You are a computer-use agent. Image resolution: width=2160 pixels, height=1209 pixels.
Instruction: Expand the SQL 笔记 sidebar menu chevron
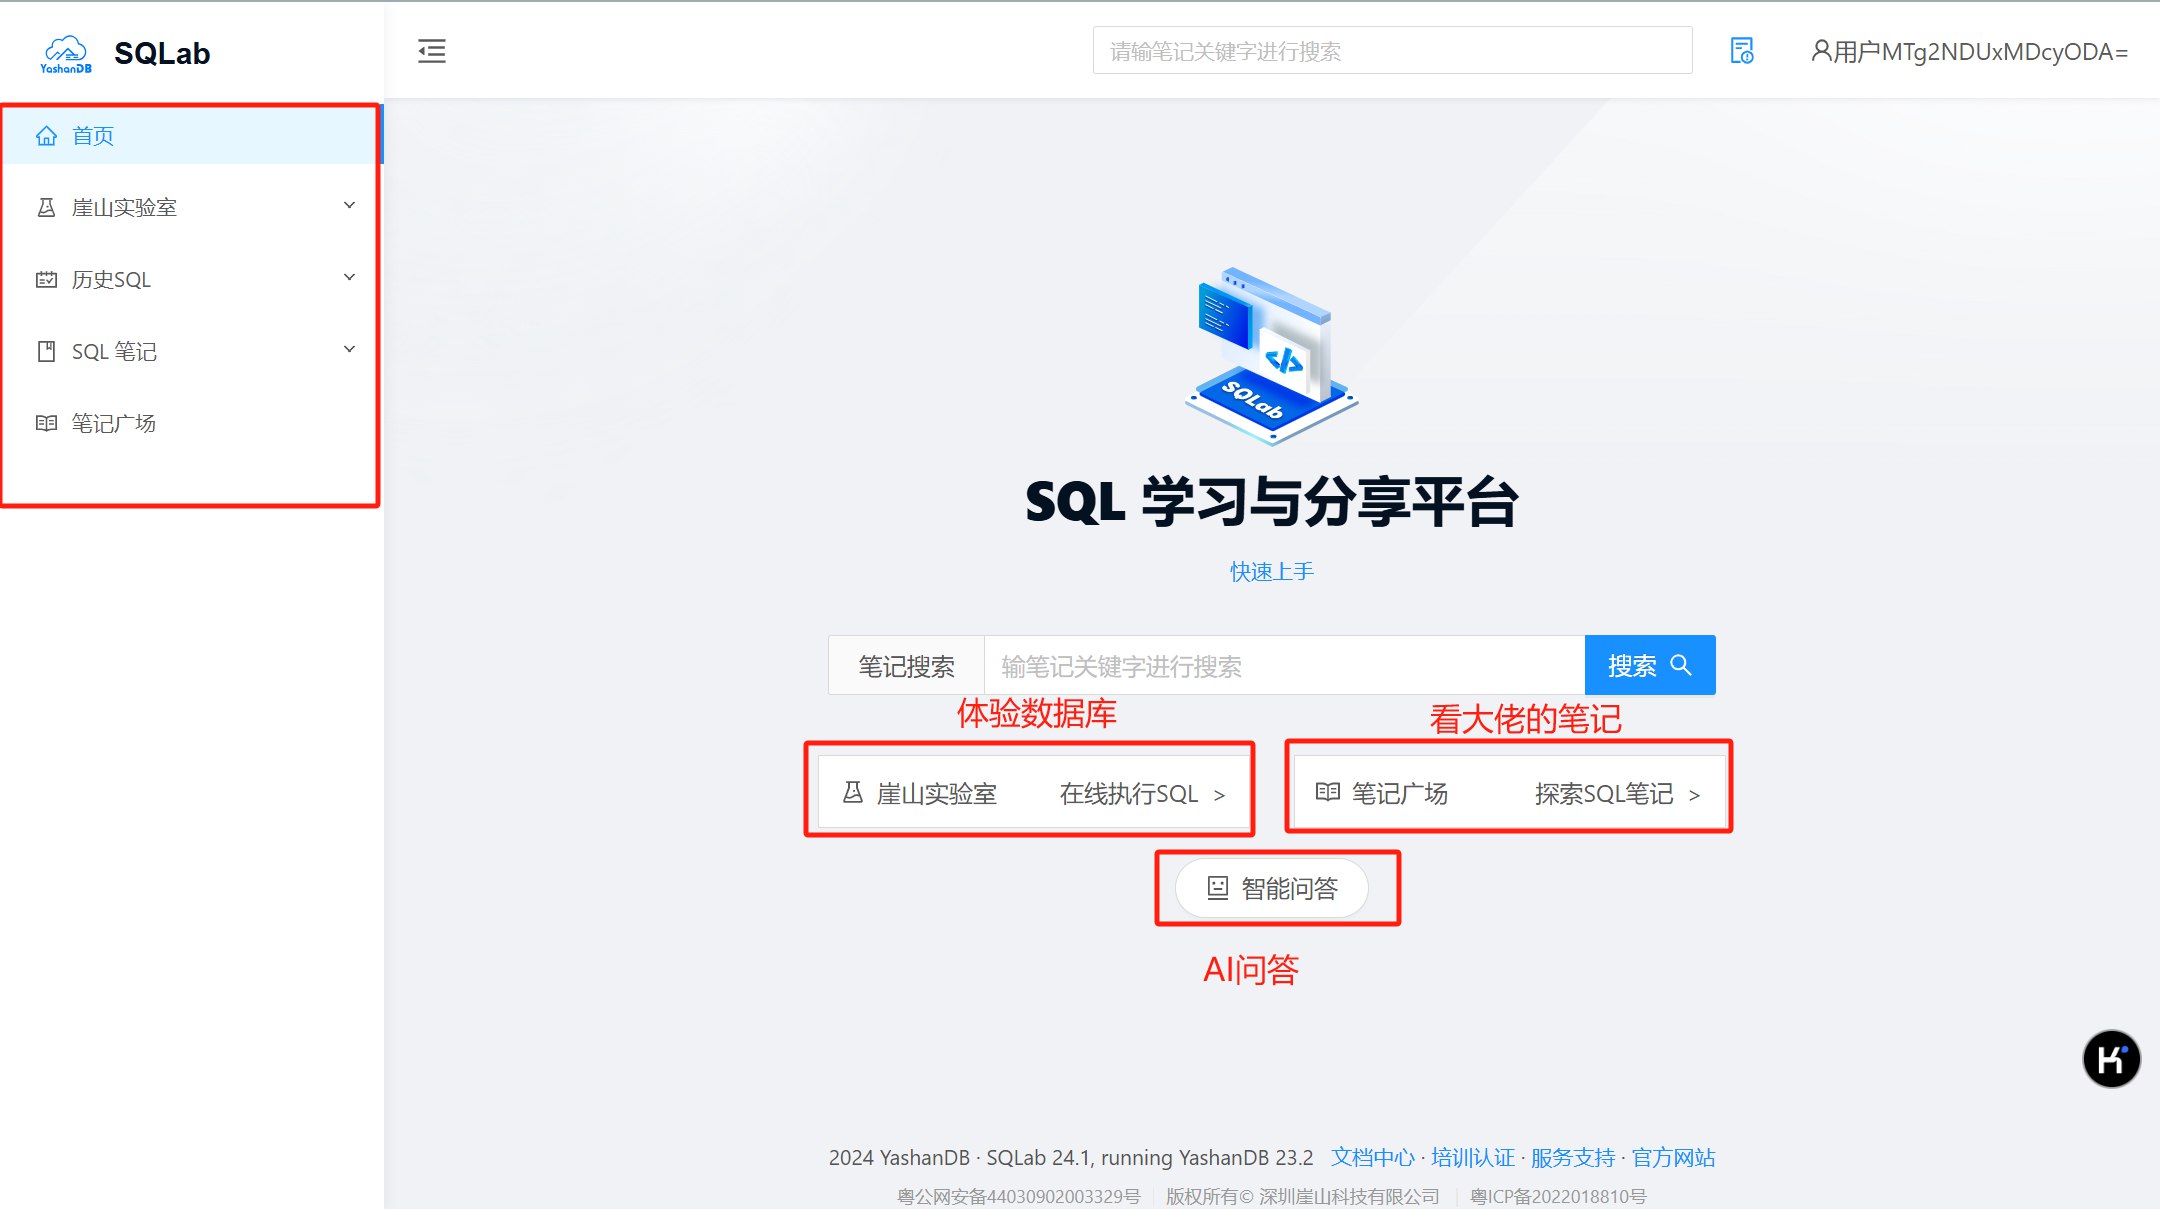(349, 350)
